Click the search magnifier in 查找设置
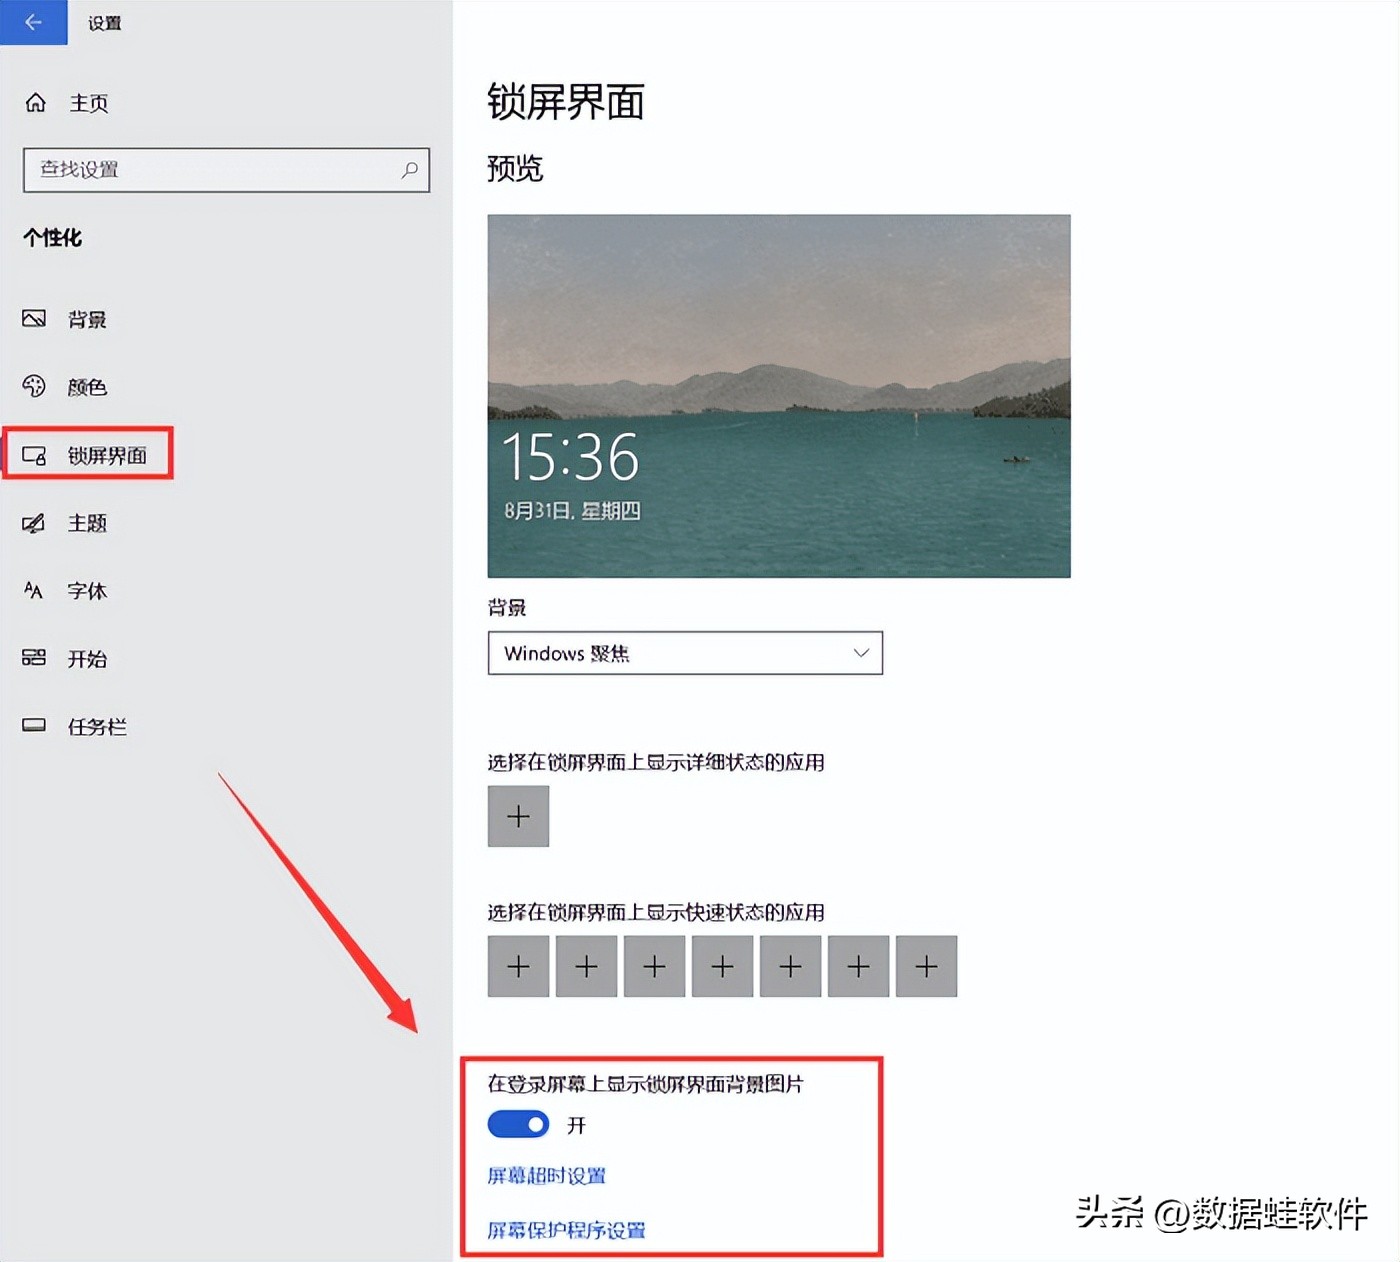 (409, 170)
